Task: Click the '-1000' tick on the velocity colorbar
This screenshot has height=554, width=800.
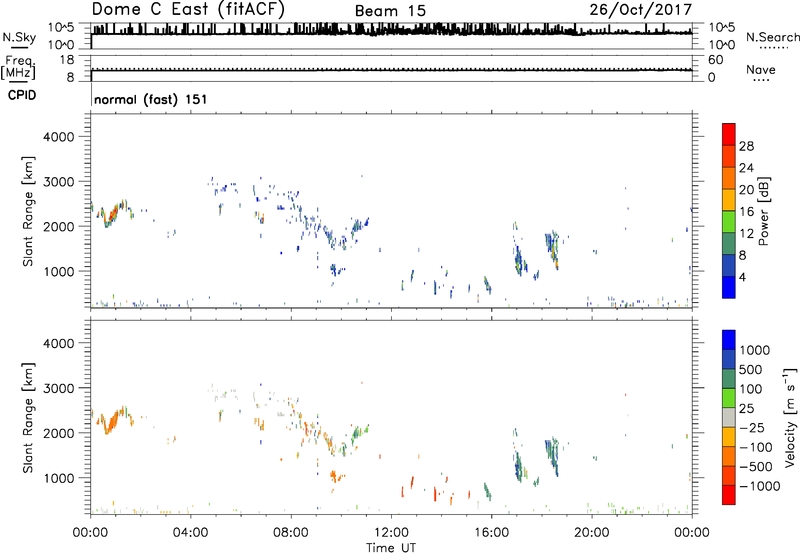Action: [760, 486]
